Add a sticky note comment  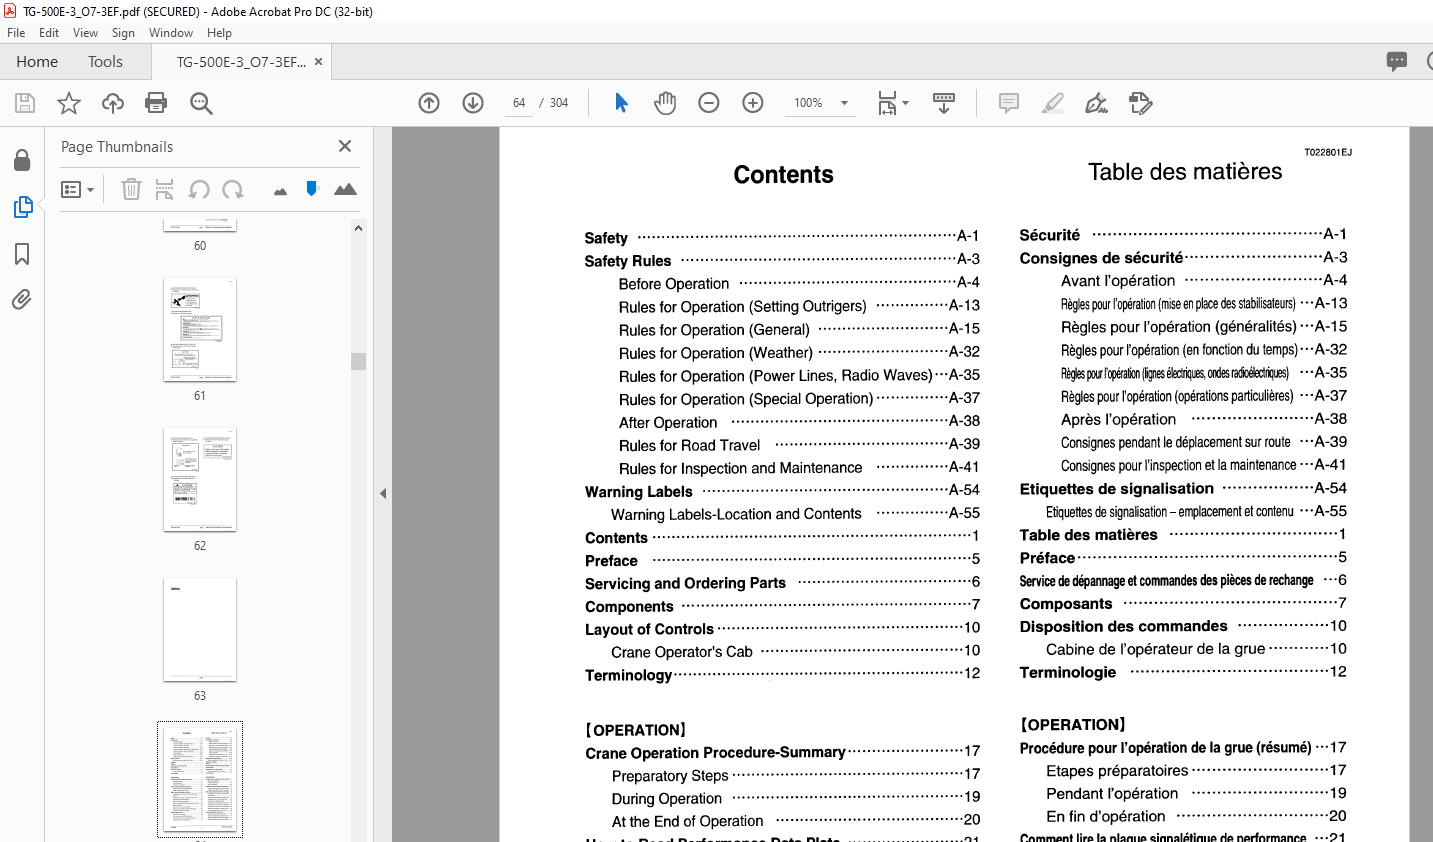click(x=1009, y=103)
